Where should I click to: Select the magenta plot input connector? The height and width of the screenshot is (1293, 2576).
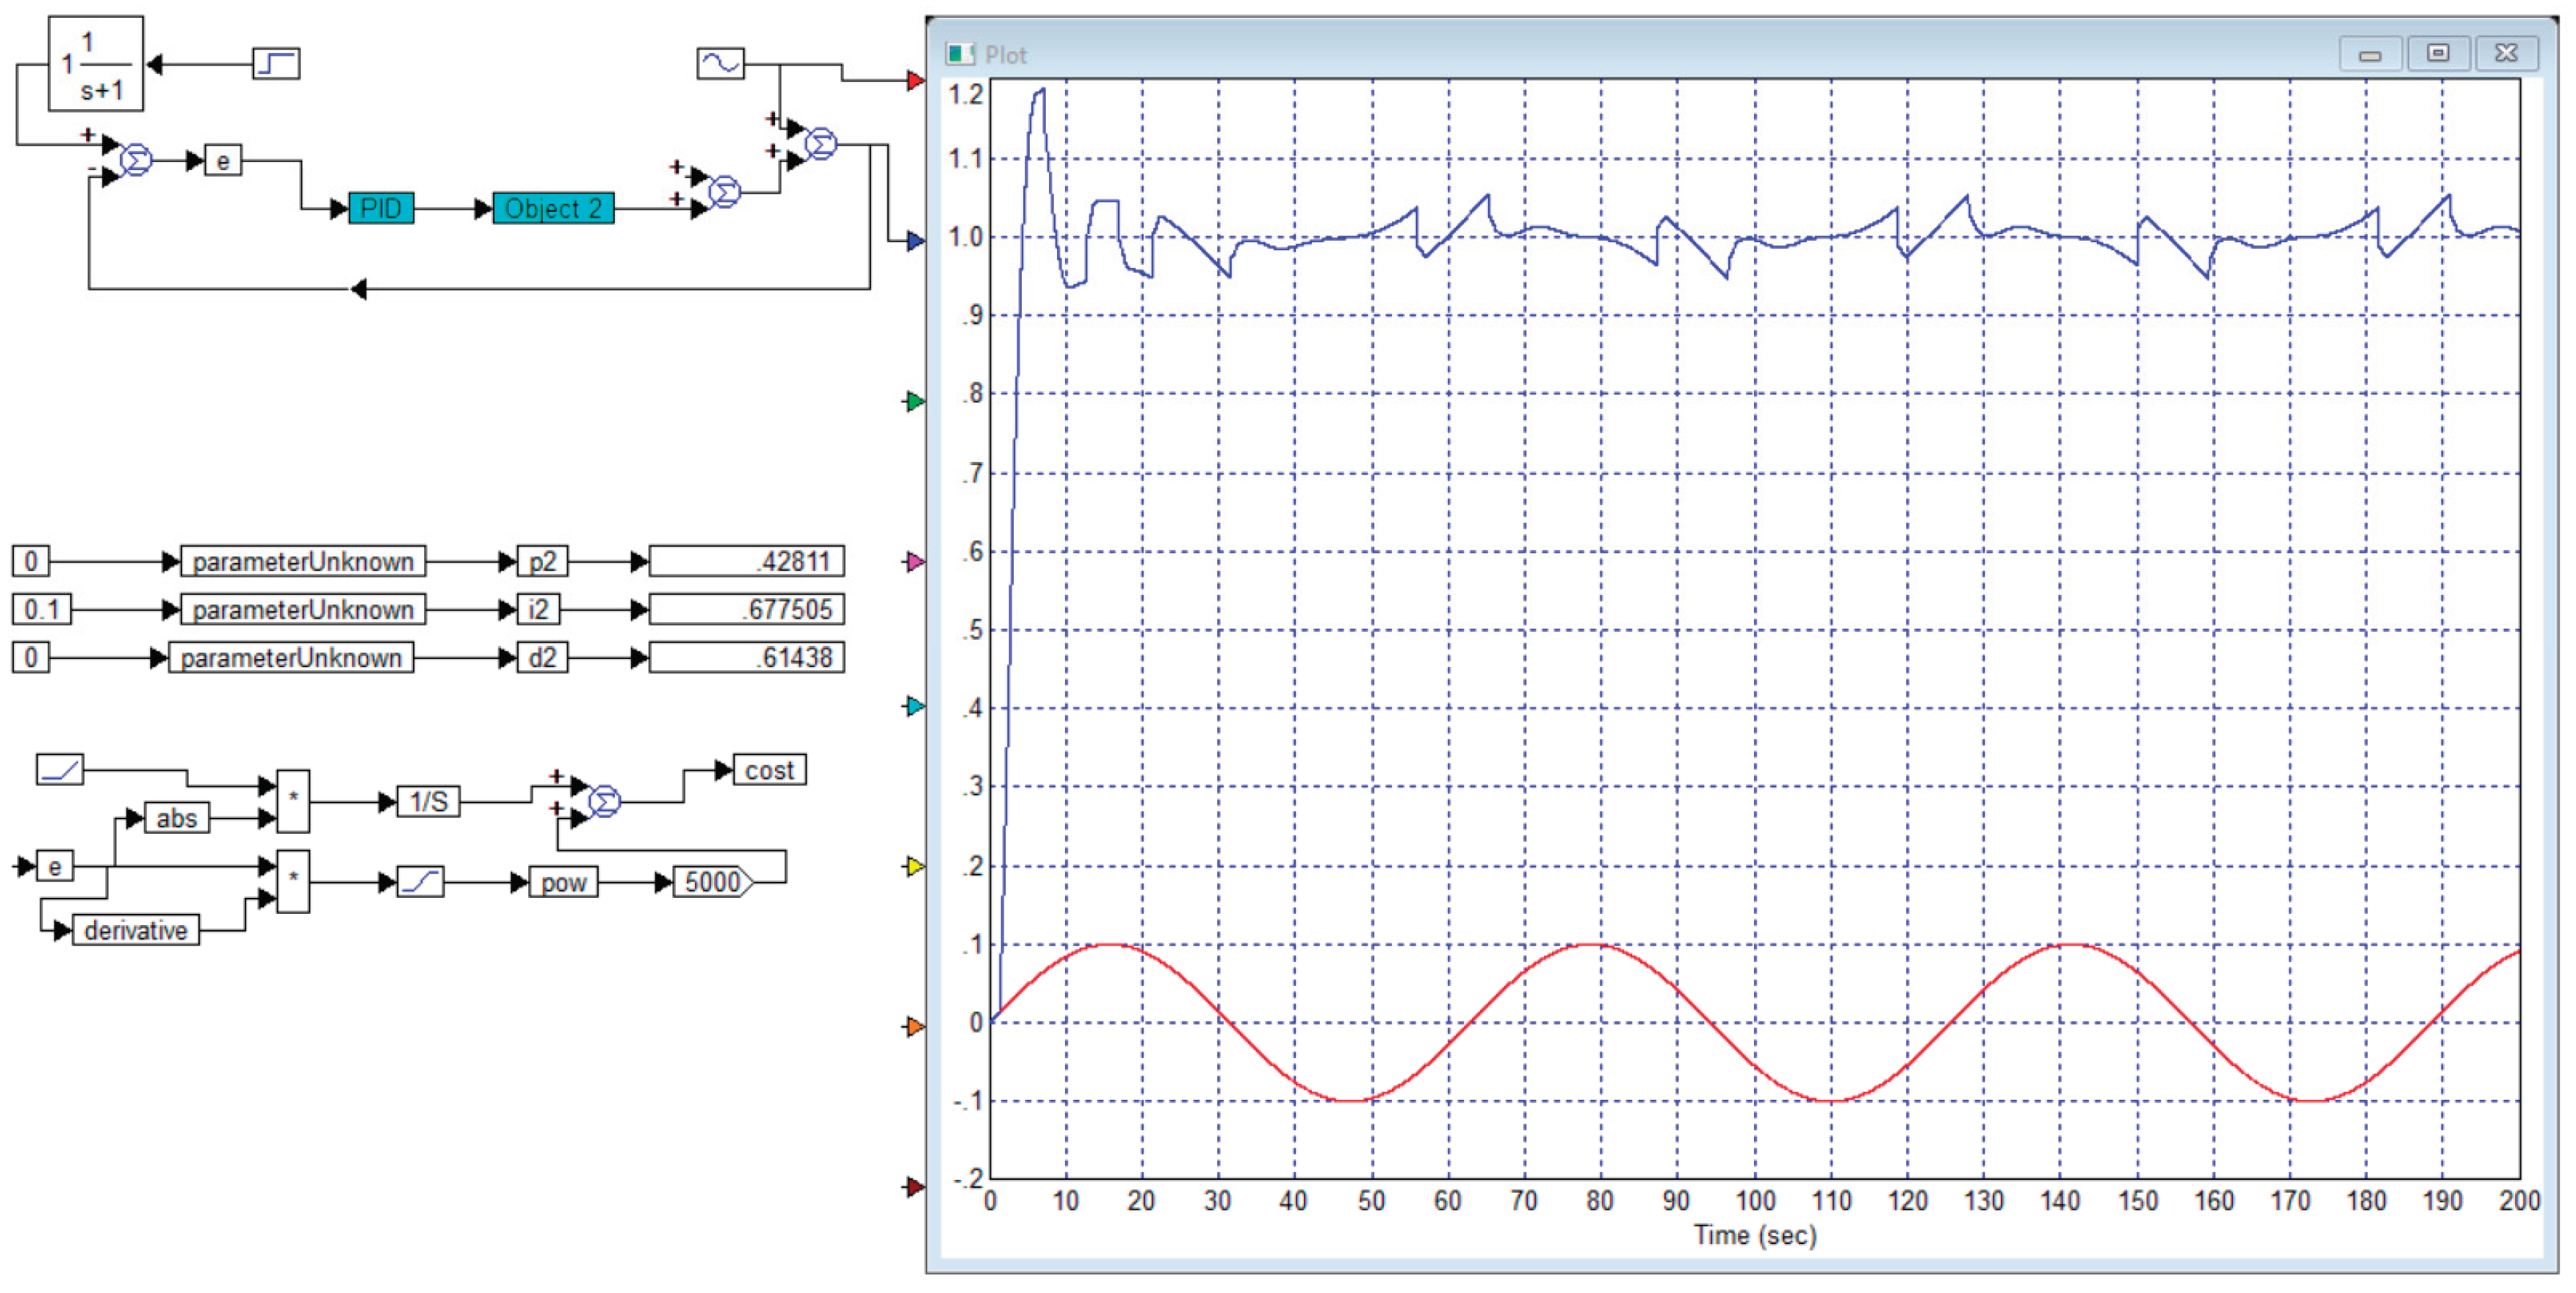point(915,563)
